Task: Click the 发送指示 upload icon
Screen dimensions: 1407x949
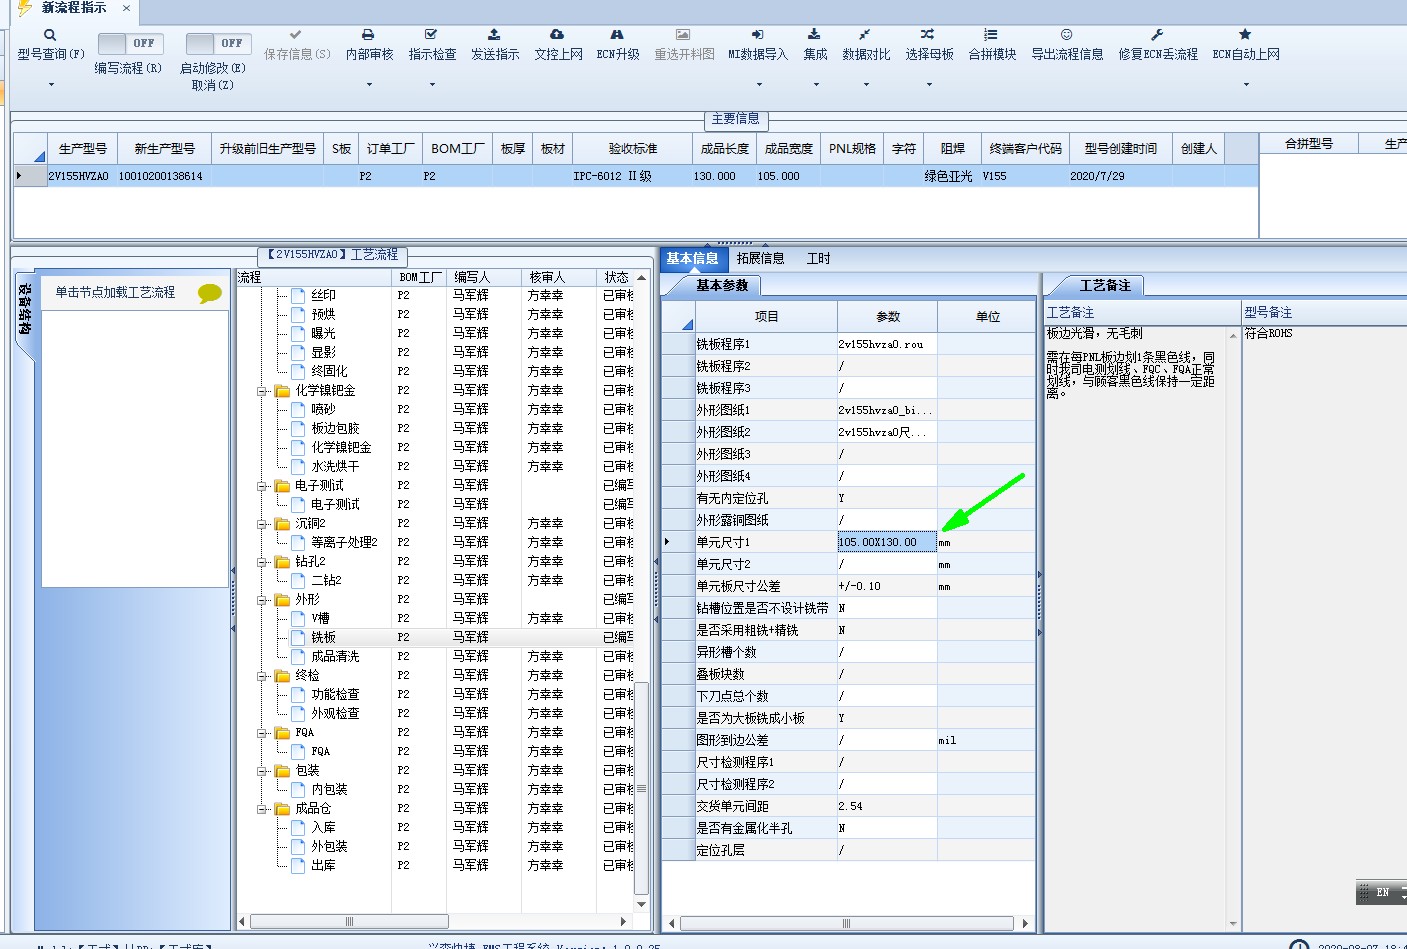Action: click(494, 34)
